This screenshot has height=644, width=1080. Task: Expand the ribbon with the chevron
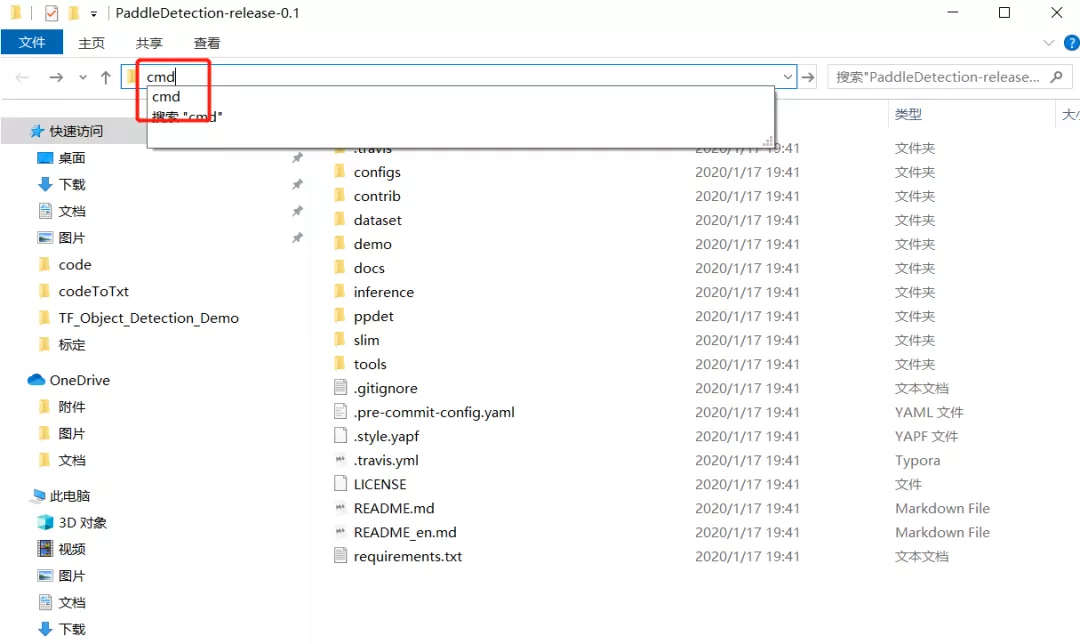(x=1048, y=43)
